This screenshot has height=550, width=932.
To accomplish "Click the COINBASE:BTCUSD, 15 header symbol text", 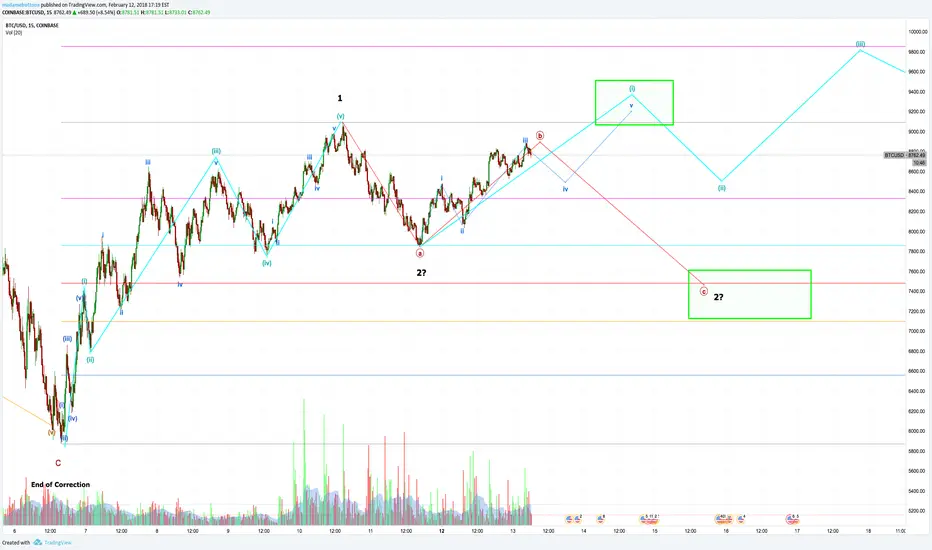I will pos(26,12).
